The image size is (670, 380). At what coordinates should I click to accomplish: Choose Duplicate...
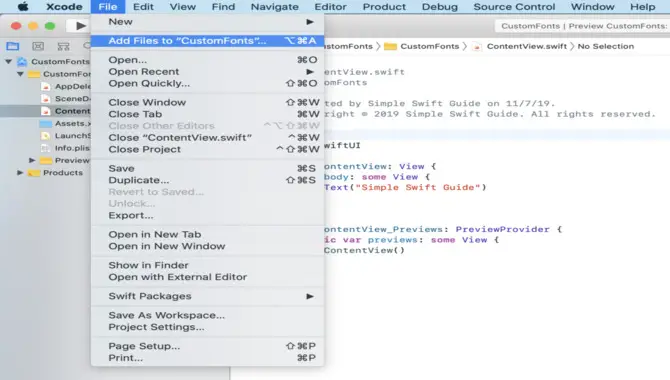(207, 180)
